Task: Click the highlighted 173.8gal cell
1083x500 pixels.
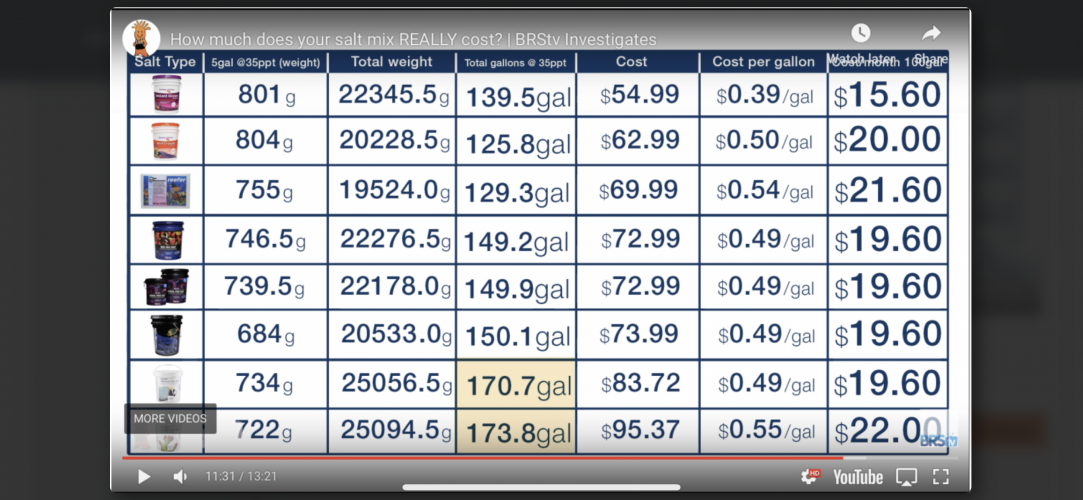Action: 516,432
